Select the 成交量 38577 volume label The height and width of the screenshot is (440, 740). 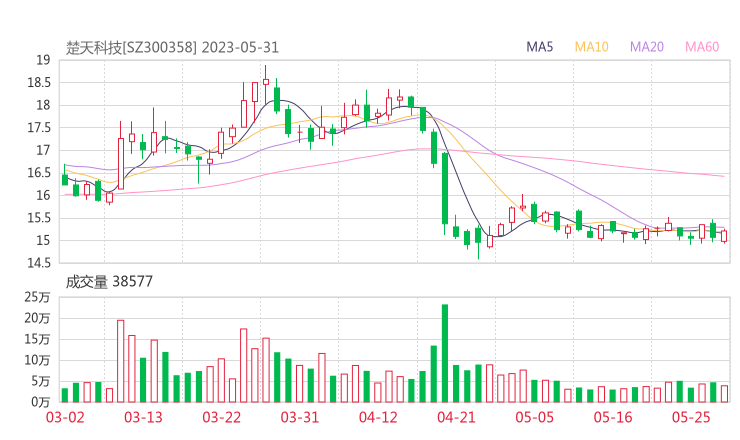tap(109, 282)
